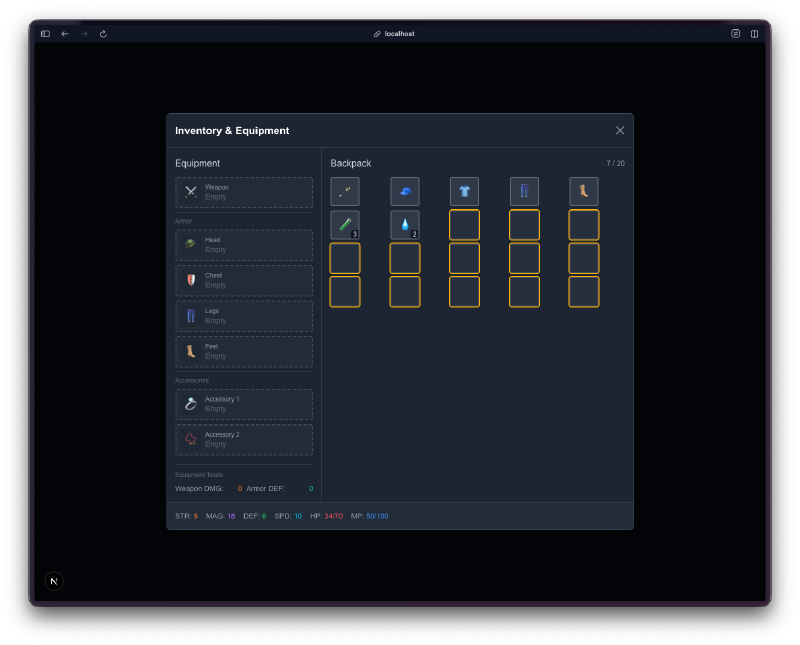Click the charm icon in Accessory 2 slot
Viewport: 800px width, 645px height.
(x=190, y=439)
